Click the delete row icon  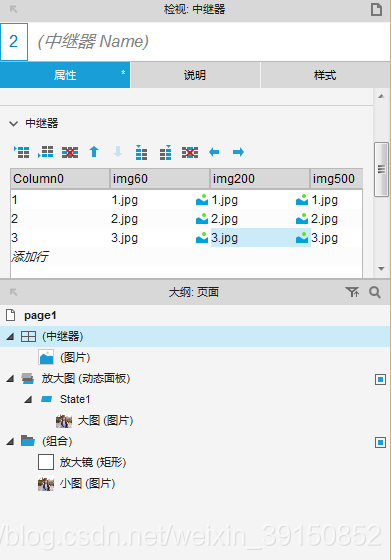pos(70,152)
